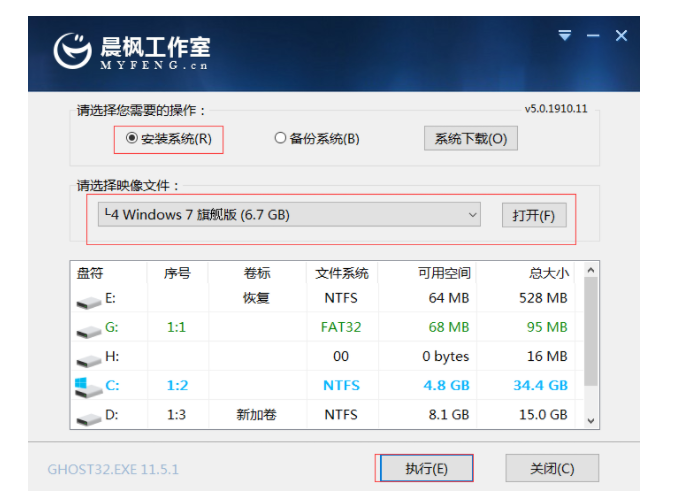Click the 盘符 column header
681x496 pixels.
[x=90, y=273]
